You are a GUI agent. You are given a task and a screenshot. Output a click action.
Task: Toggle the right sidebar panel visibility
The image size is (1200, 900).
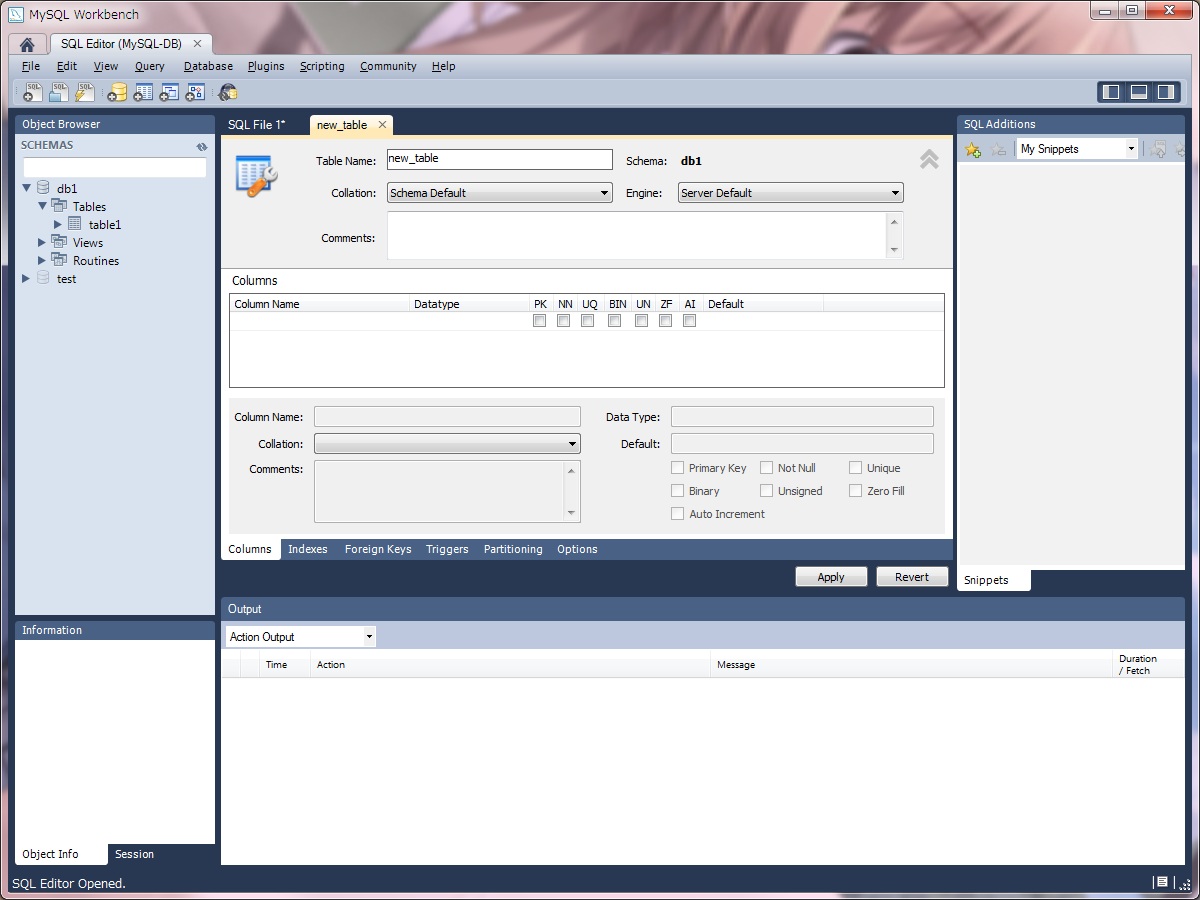pyautogui.click(x=1165, y=92)
